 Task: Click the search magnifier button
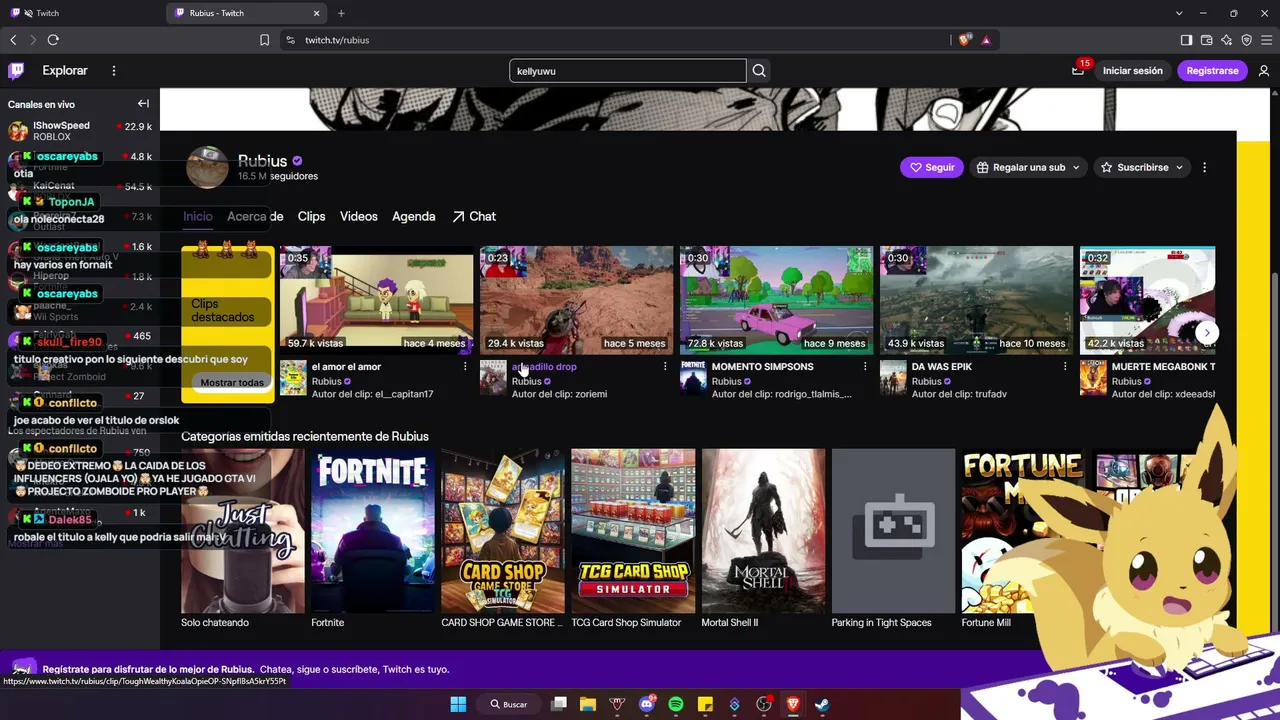(x=759, y=71)
